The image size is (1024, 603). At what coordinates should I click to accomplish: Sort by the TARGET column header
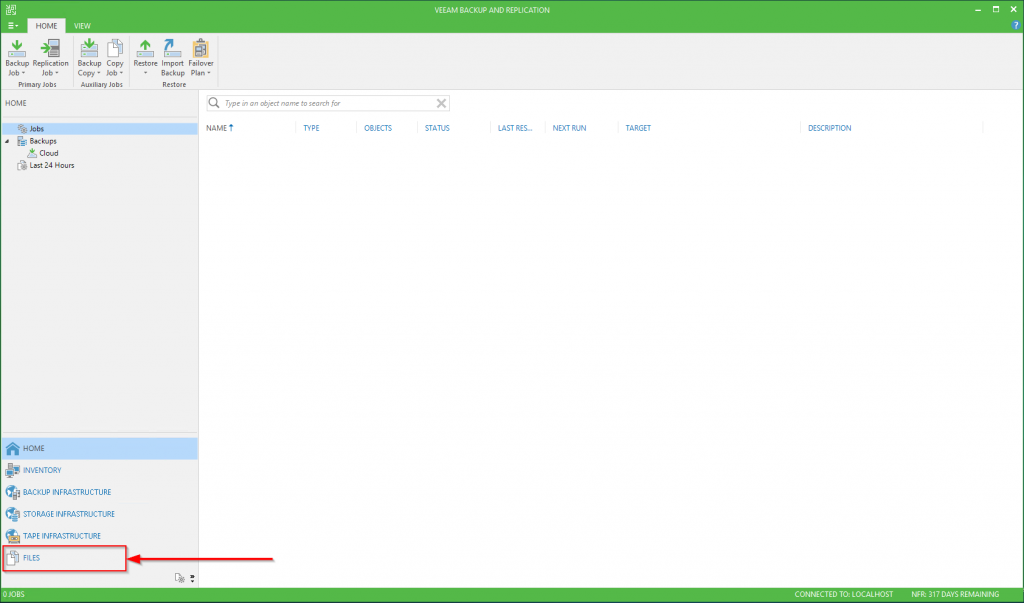coord(638,128)
